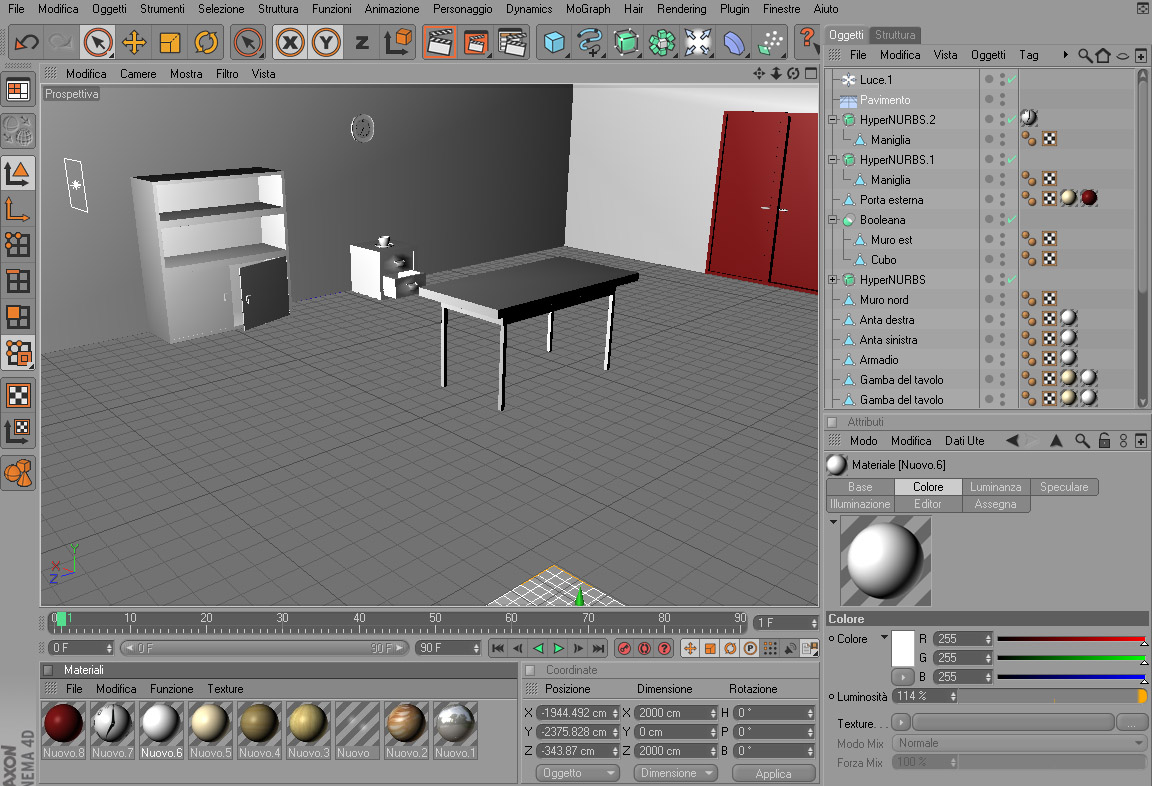The image size is (1152, 786).
Task: Click the white Colore swatch
Action: (902, 648)
